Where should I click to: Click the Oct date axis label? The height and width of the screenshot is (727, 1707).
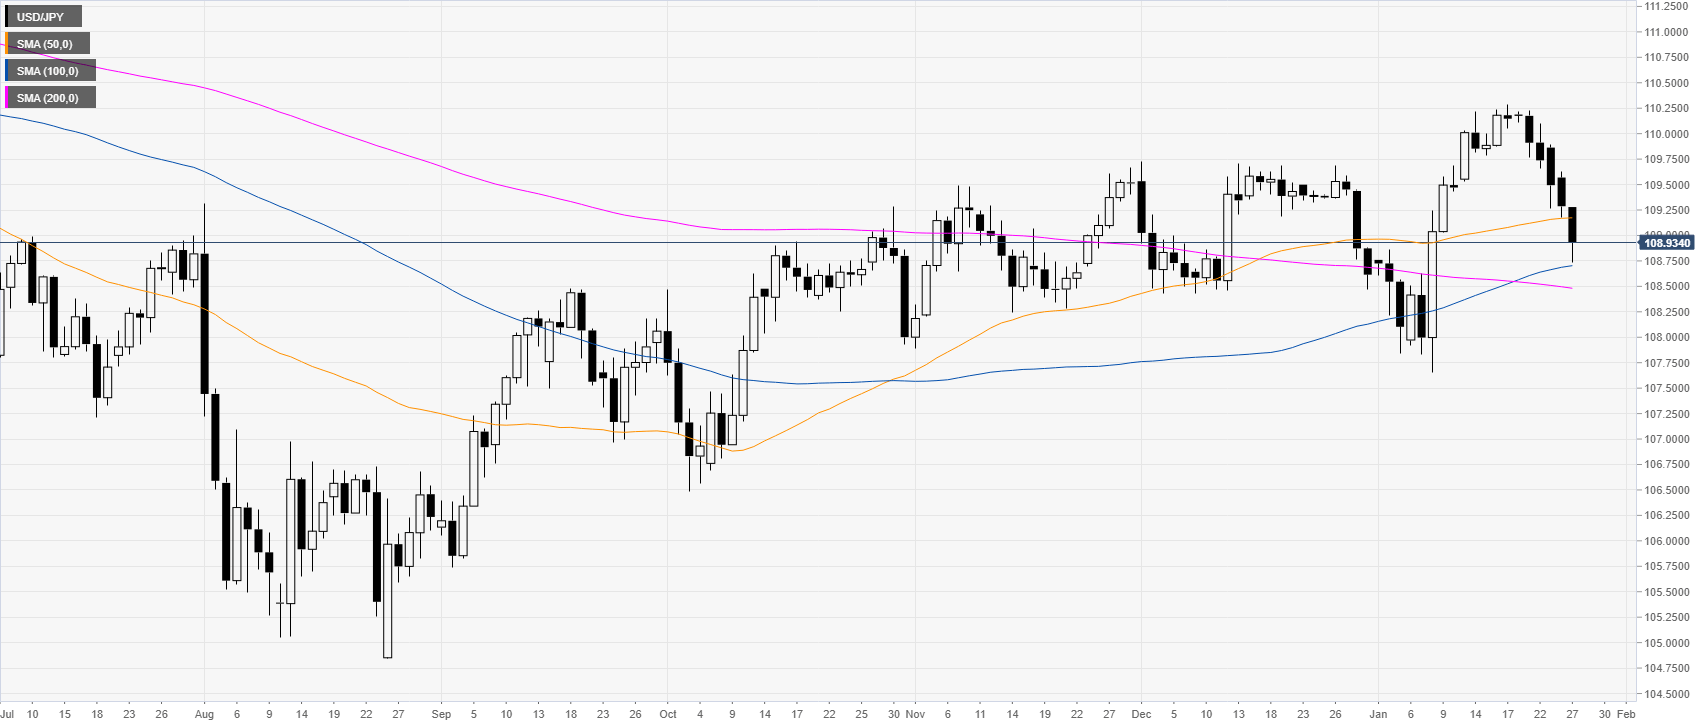point(668,714)
